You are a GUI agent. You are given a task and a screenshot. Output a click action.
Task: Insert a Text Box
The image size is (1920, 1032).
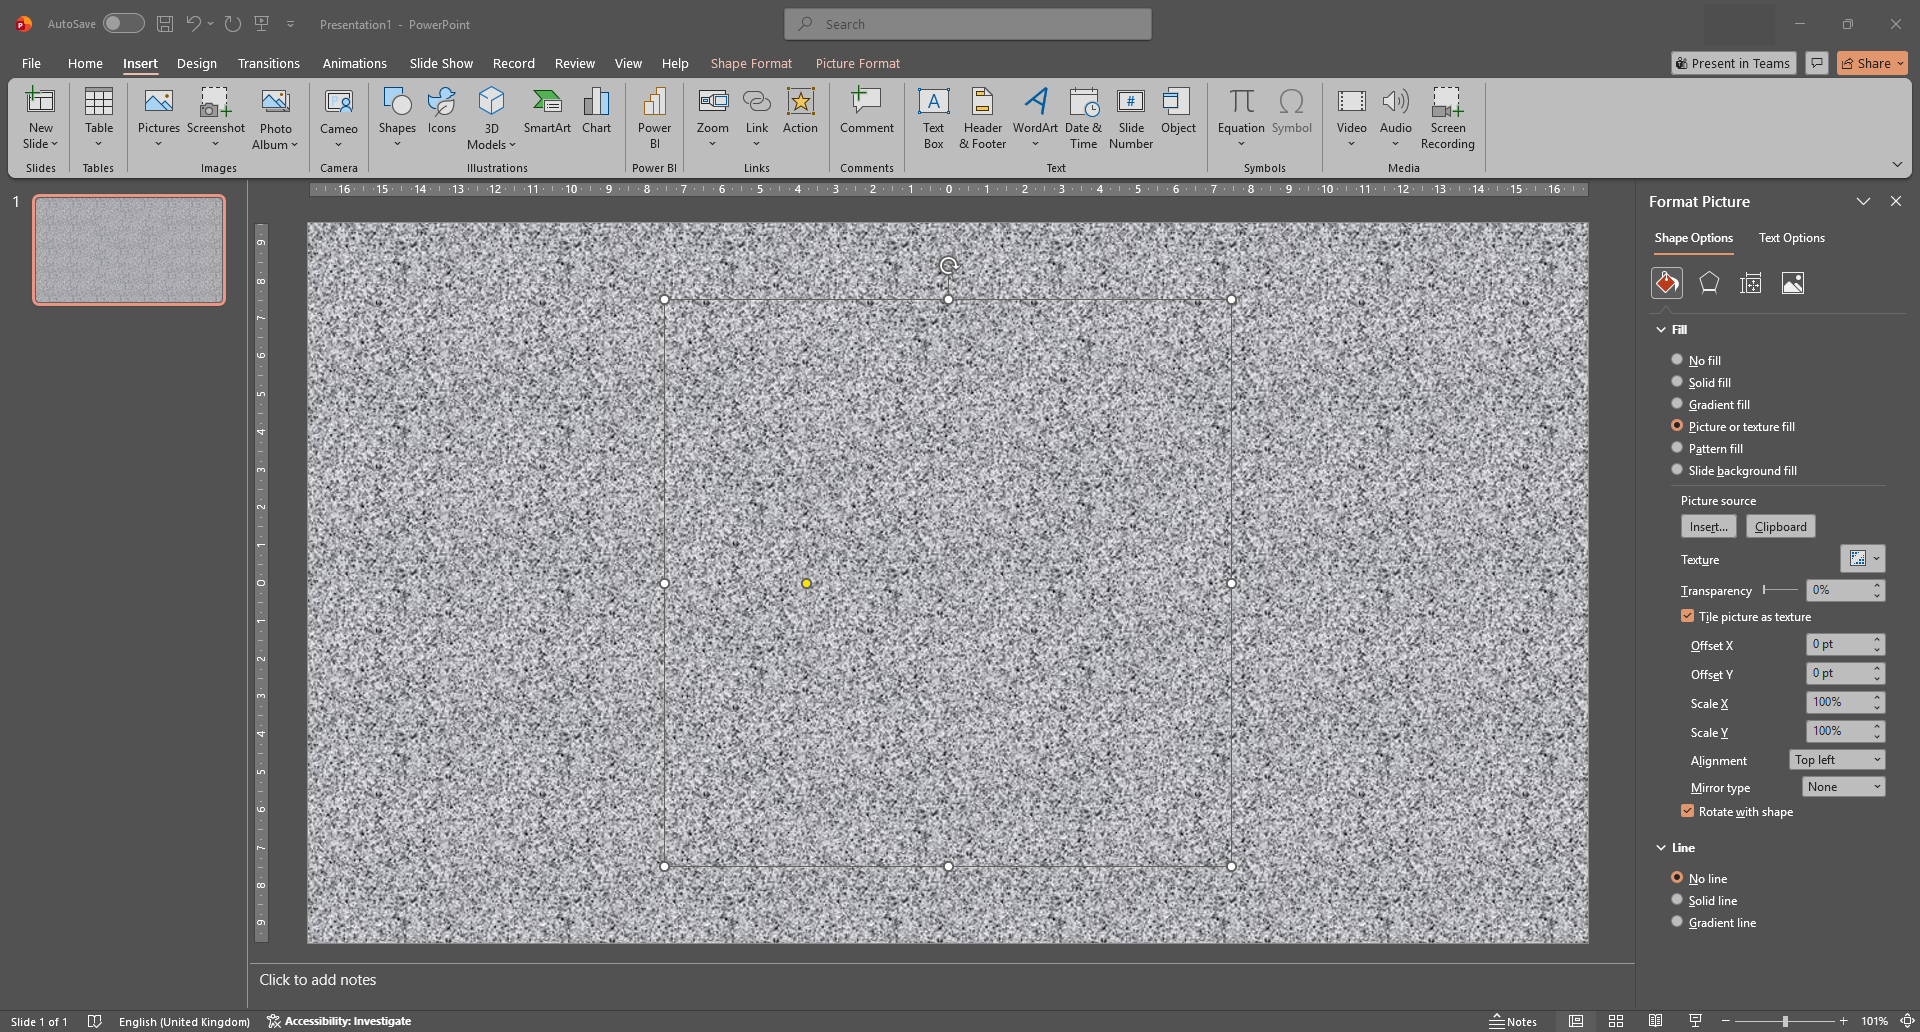point(933,118)
